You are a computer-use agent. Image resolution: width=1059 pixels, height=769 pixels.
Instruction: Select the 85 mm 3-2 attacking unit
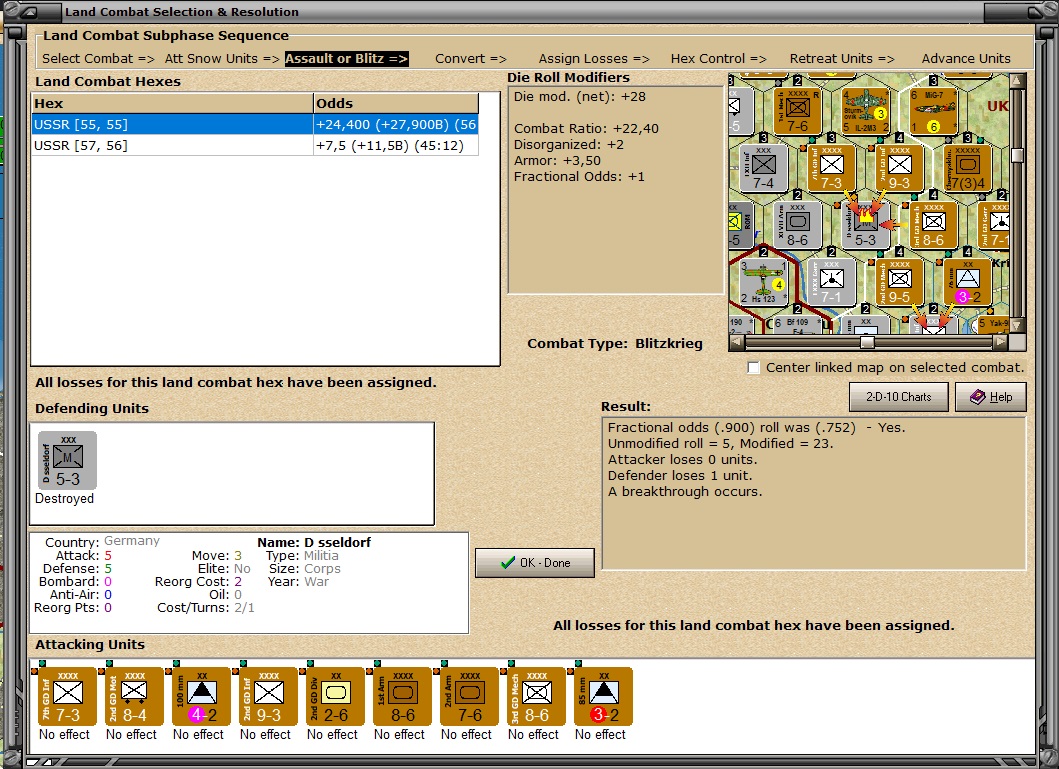click(602, 697)
